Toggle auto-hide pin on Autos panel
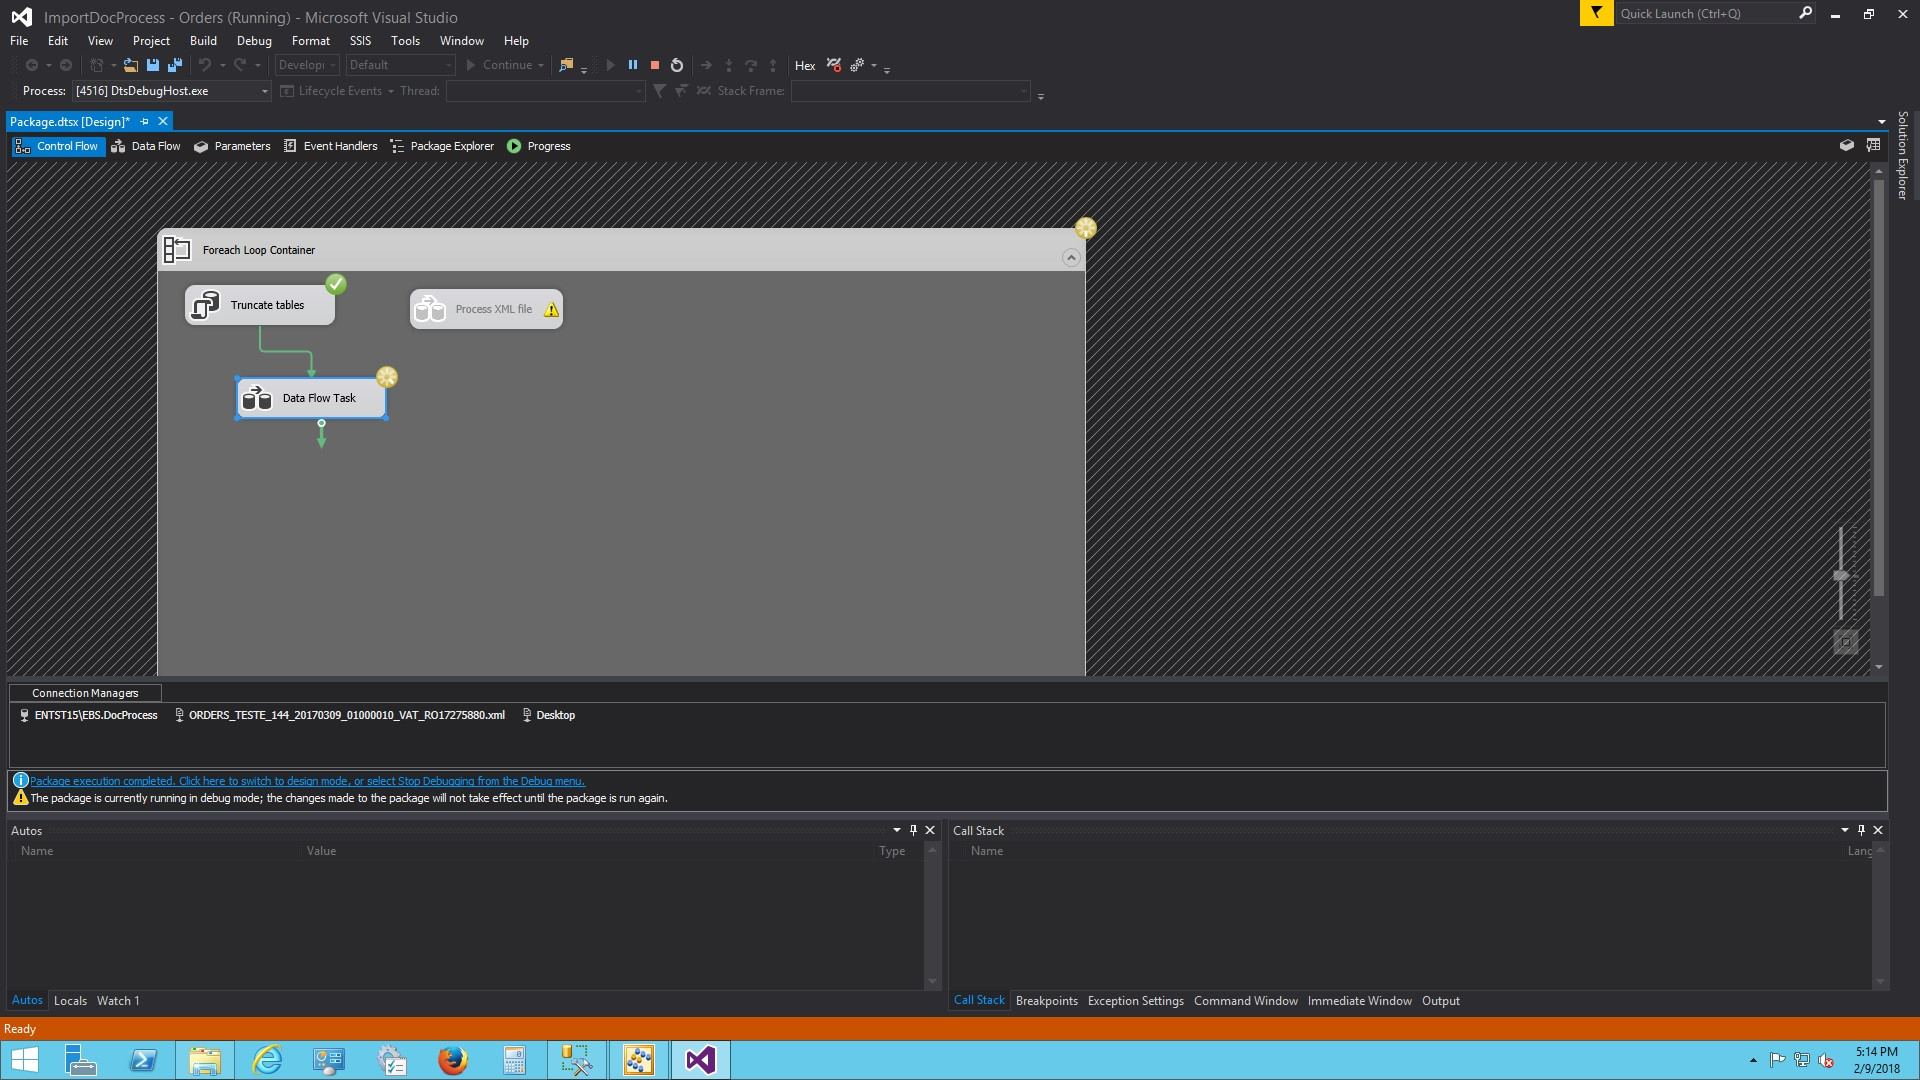Image resolution: width=1920 pixels, height=1080 pixels. pos(913,830)
